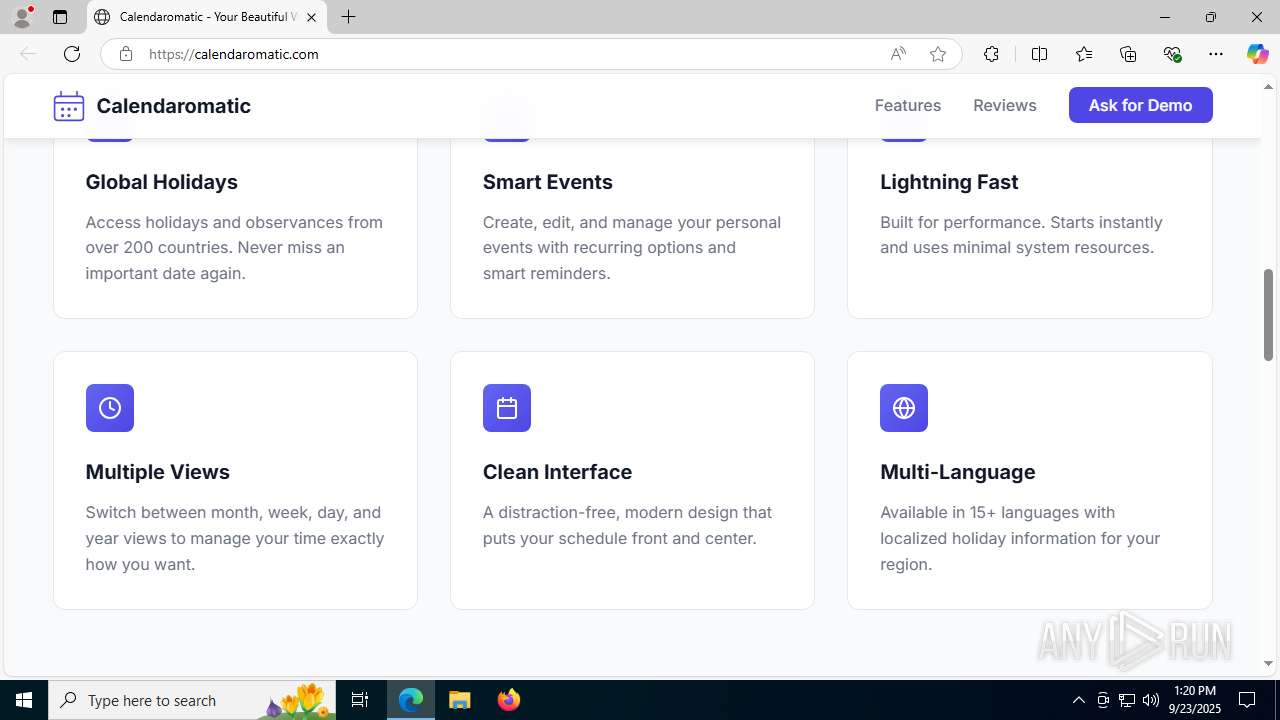Viewport: 1280px width, 720px height.
Task: Open the Extensions puzzle icon
Action: coord(991,54)
